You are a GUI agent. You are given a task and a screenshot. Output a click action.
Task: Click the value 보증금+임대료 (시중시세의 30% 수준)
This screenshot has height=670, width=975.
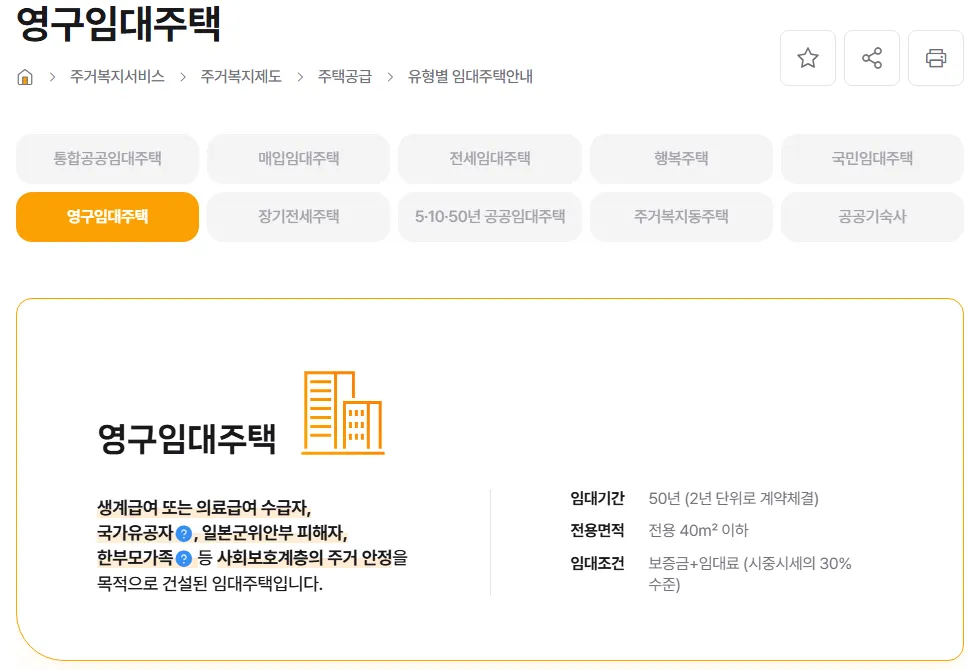[x=749, y=574]
